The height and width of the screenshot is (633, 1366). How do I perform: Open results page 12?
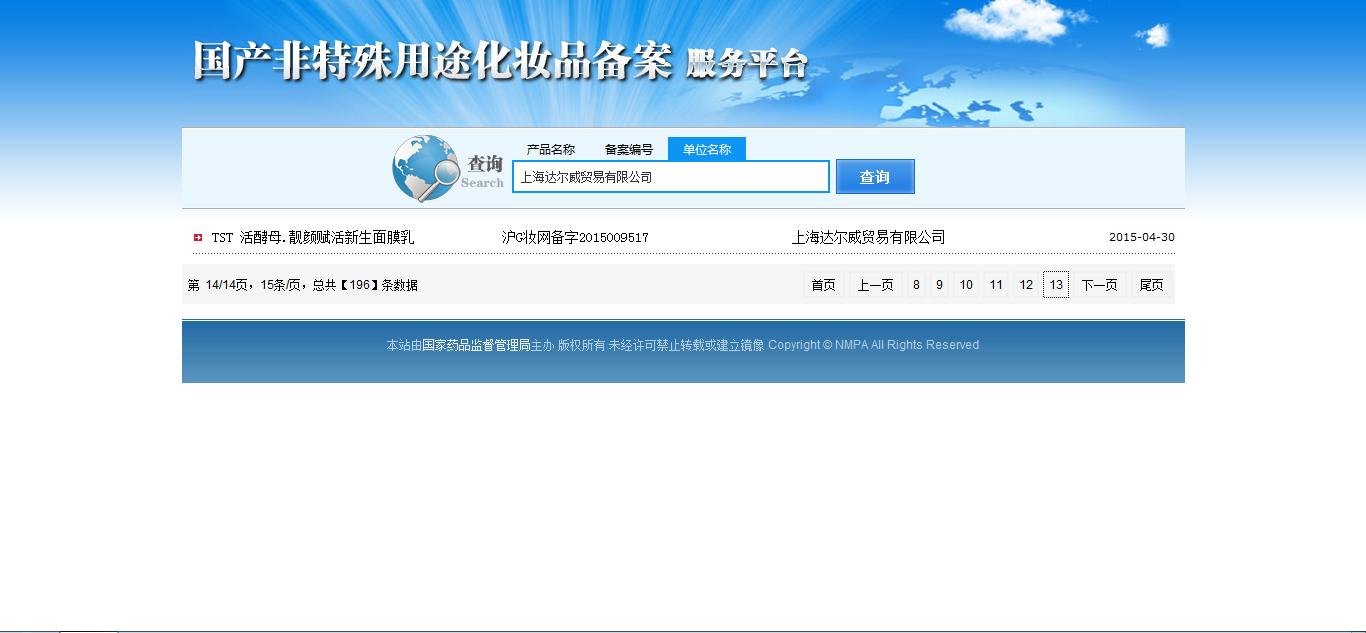[1025, 285]
